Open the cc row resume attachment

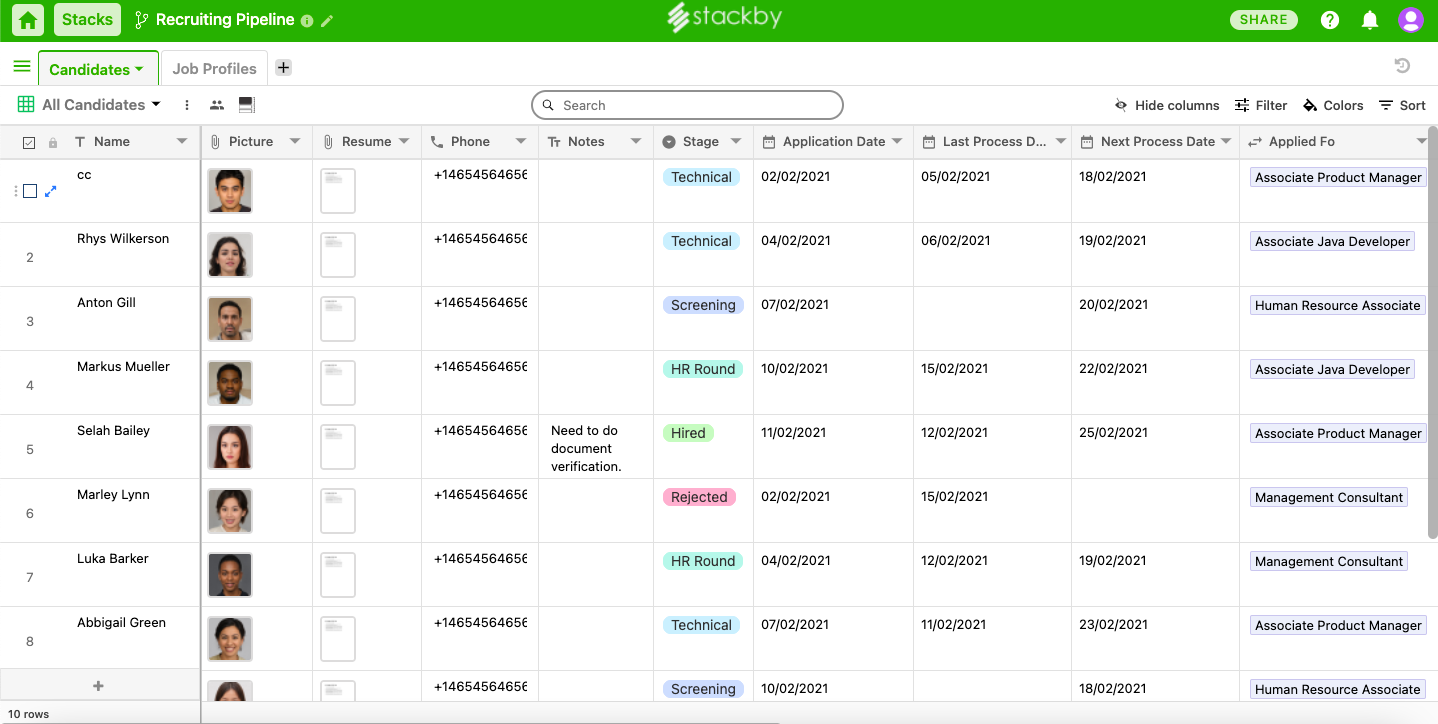coord(338,191)
